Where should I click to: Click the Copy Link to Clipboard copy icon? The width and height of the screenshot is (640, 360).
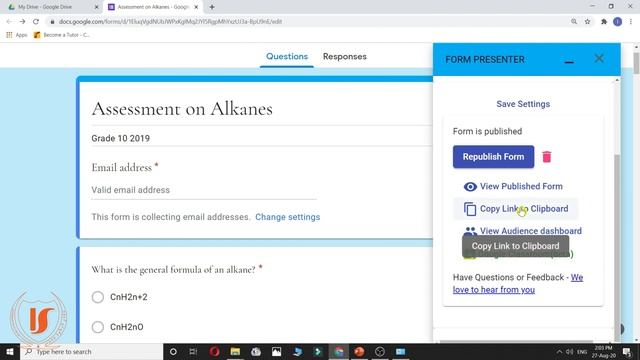470,209
